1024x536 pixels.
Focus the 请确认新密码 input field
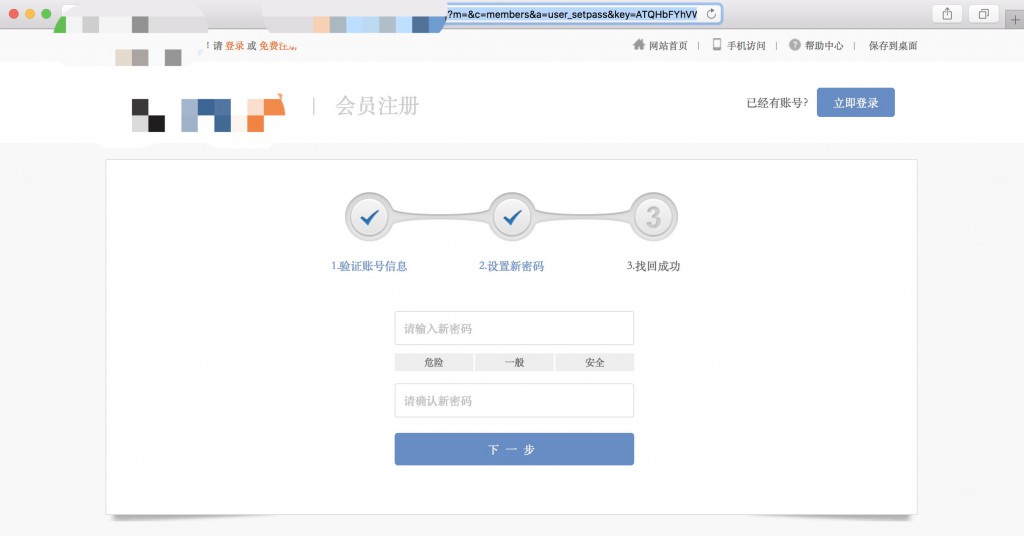coord(514,400)
